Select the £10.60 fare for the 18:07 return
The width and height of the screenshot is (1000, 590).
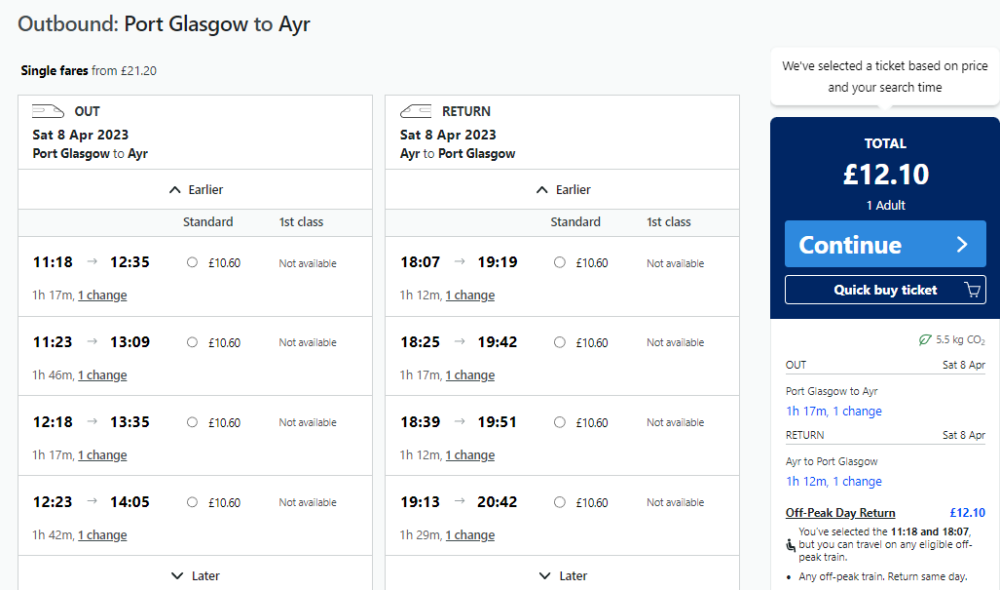(x=560, y=262)
